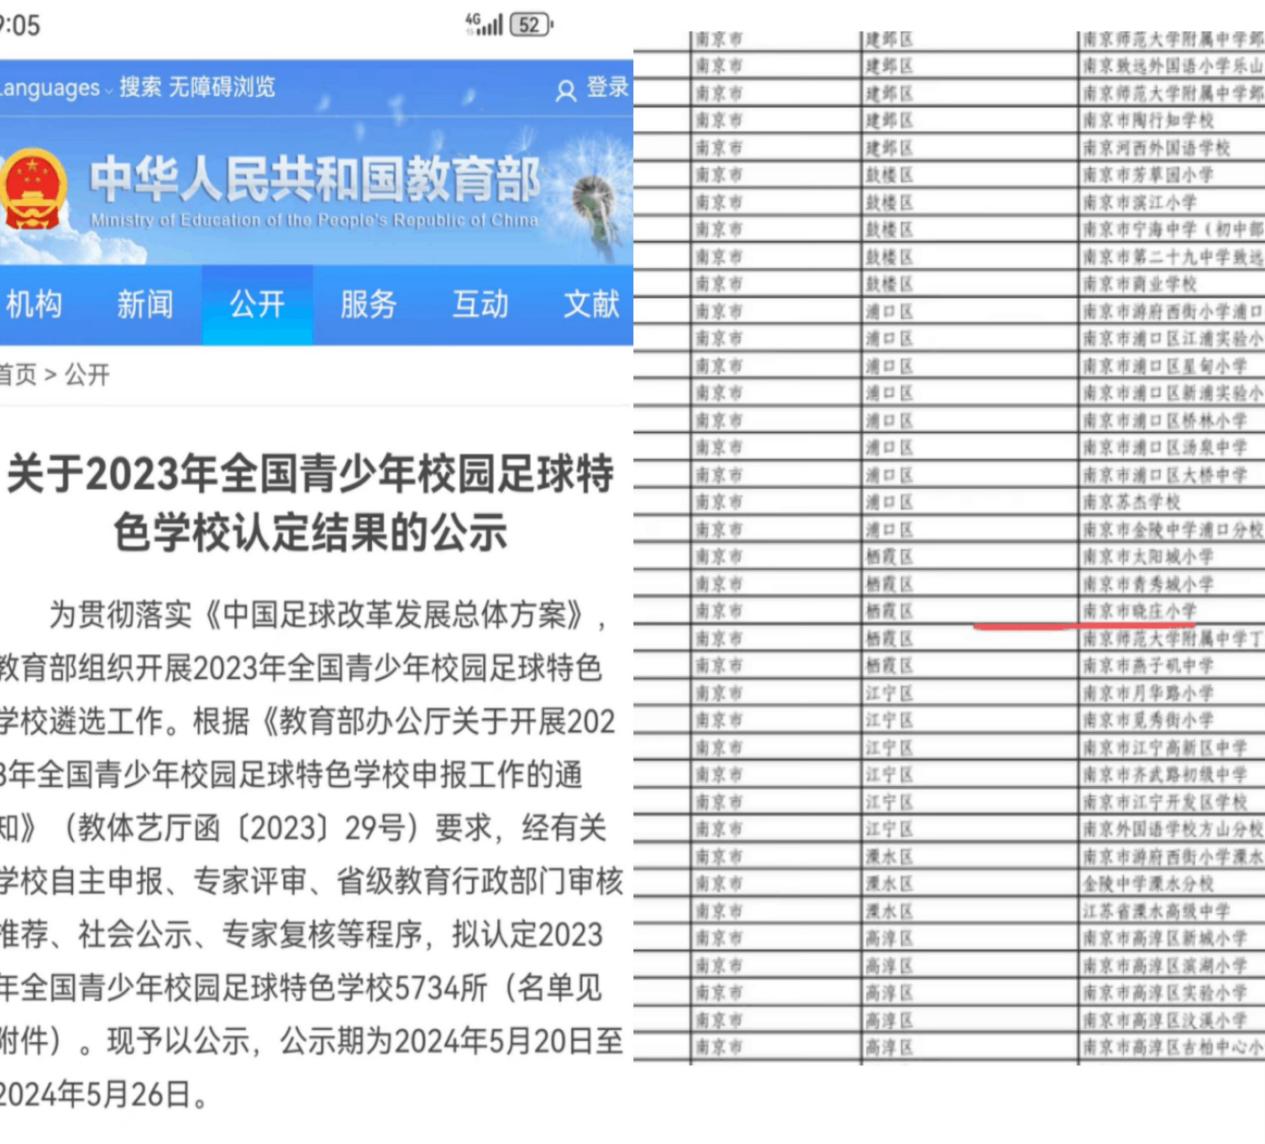Click 建邺区 cell in the 陶行知学校 row

pos(889,120)
